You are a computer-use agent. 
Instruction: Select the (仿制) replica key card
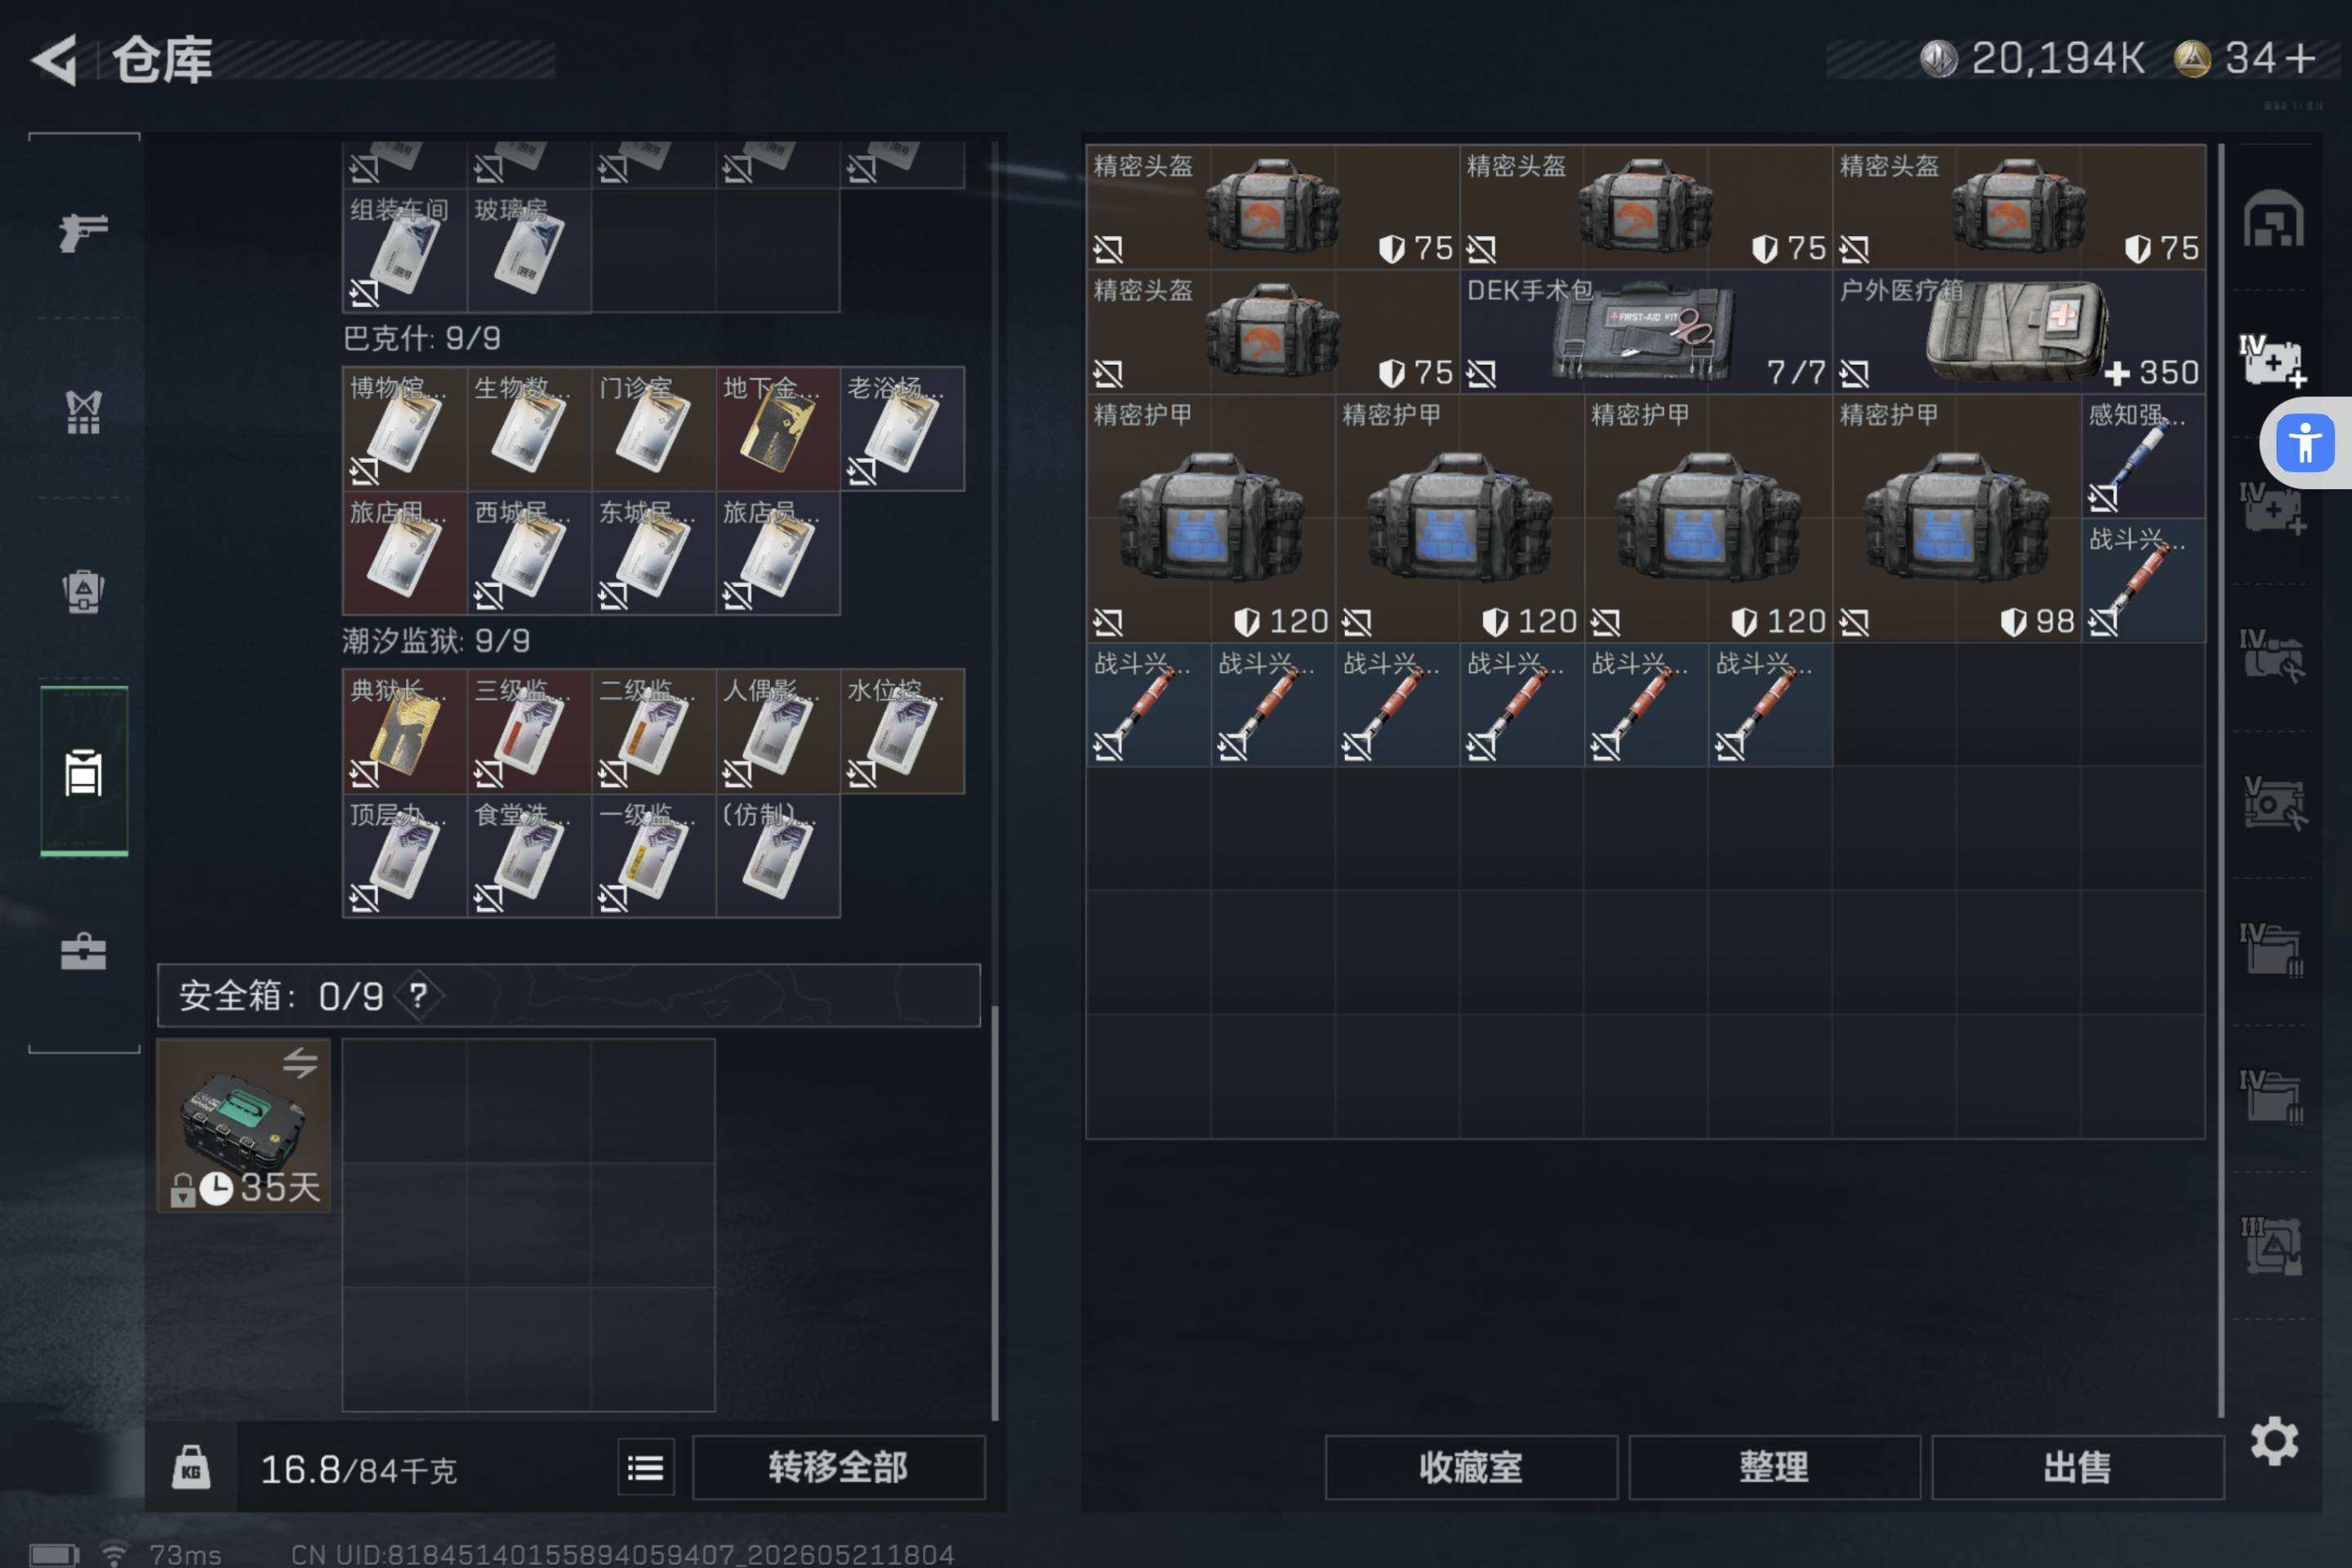click(778, 855)
